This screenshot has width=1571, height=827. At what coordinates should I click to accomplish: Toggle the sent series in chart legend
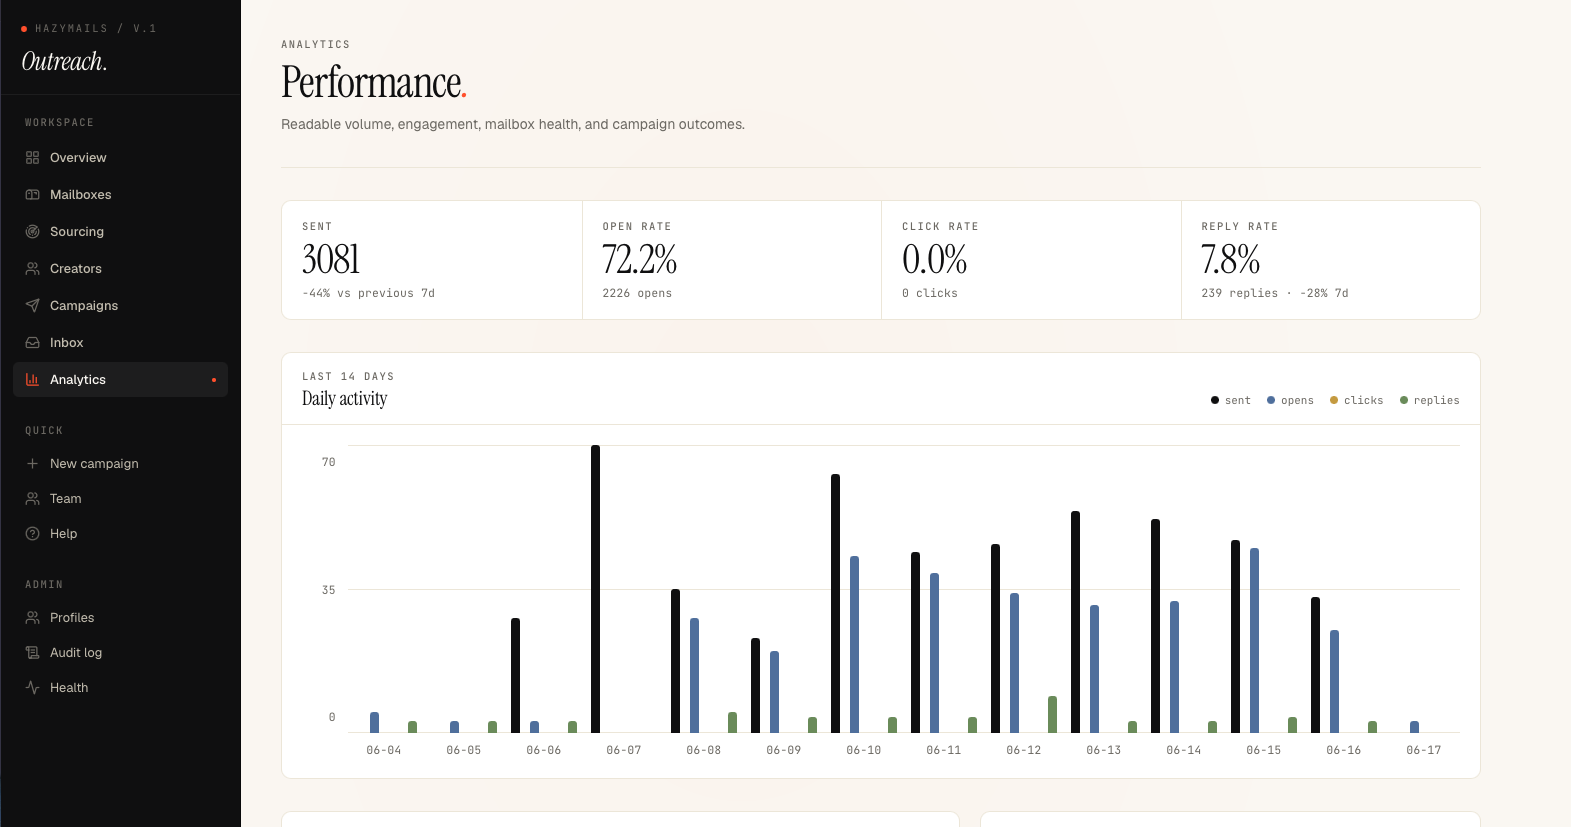[x=1230, y=400]
